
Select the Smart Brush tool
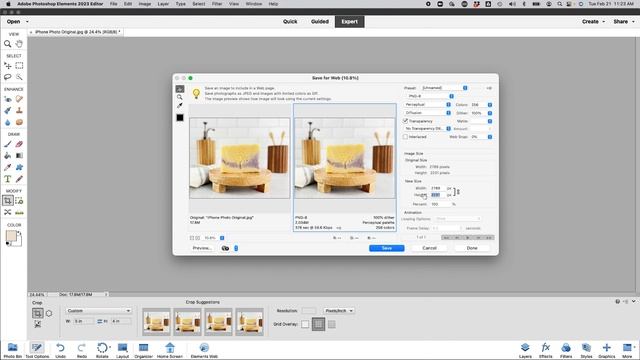(7, 110)
